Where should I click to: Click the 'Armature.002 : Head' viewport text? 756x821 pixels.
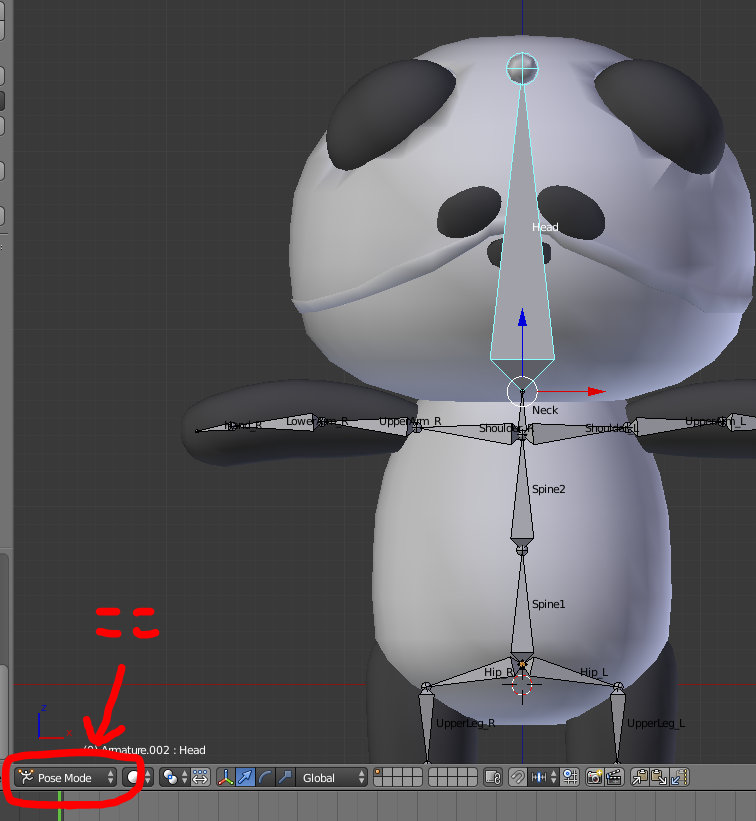153,750
